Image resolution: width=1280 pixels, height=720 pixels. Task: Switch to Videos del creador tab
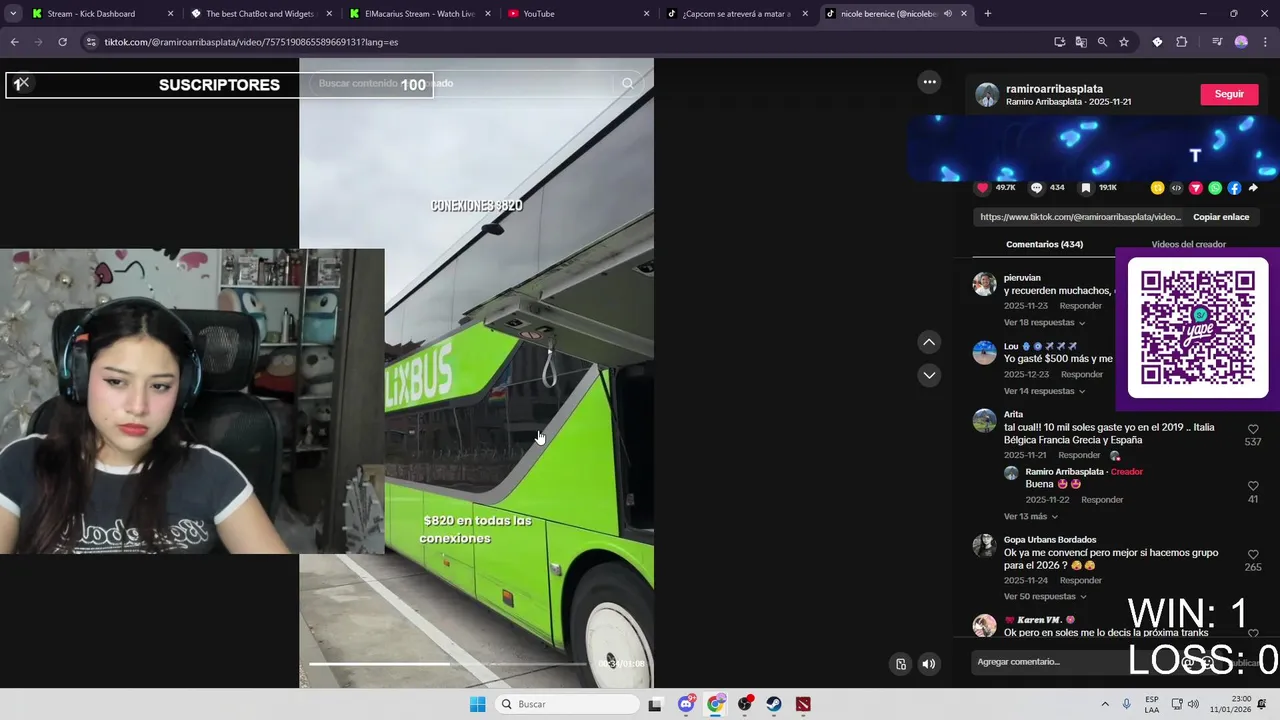1188,244
